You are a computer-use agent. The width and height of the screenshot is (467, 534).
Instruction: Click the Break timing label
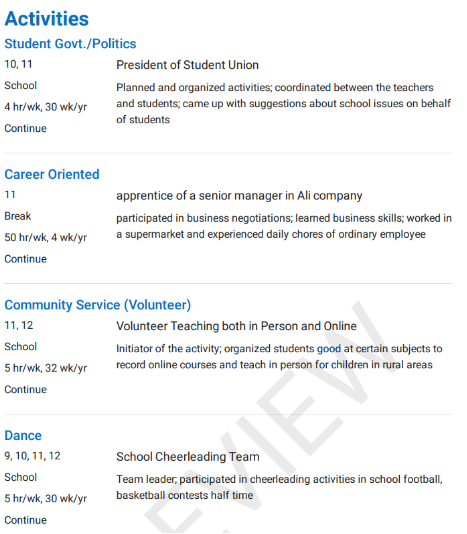tap(18, 216)
